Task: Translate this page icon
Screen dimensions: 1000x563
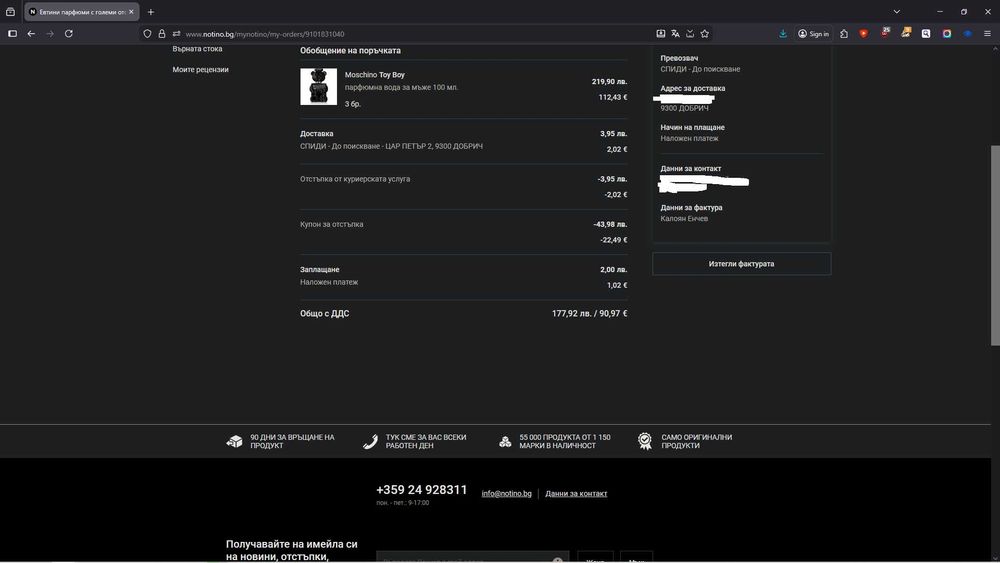Action: coord(675,34)
